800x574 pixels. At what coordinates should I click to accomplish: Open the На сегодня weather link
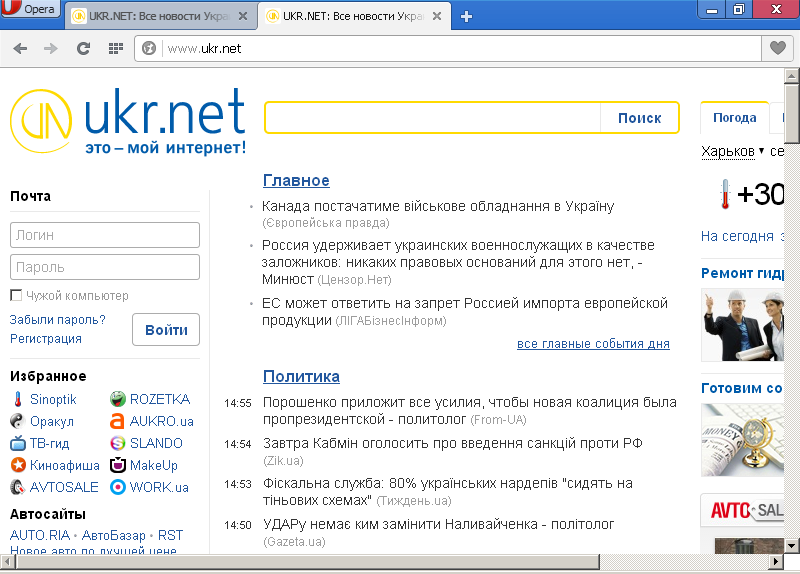(737, 236)
